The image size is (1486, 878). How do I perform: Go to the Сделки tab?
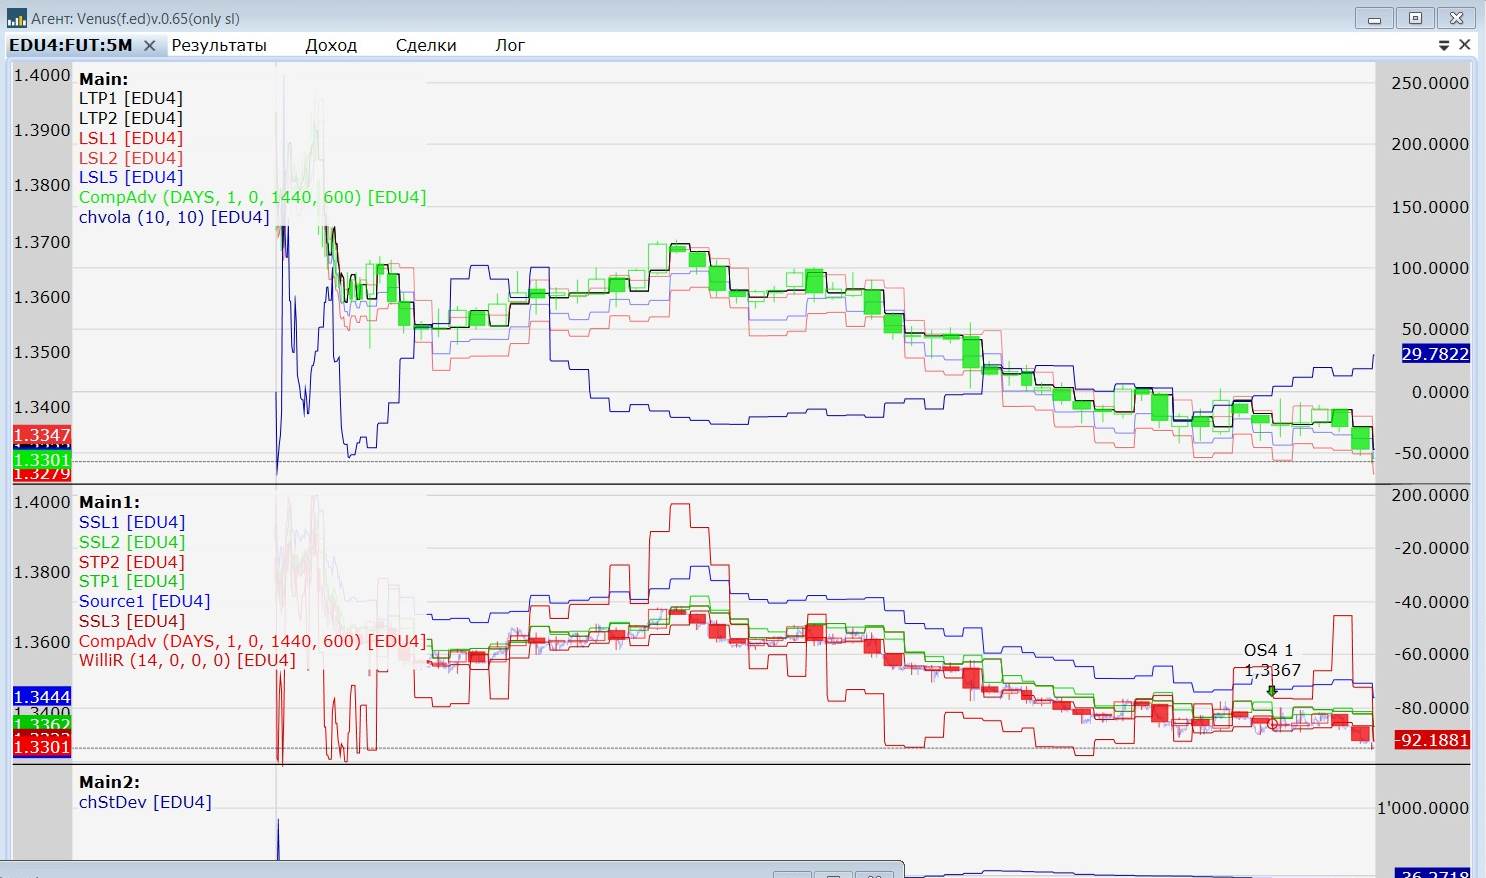tap(426, 45)
